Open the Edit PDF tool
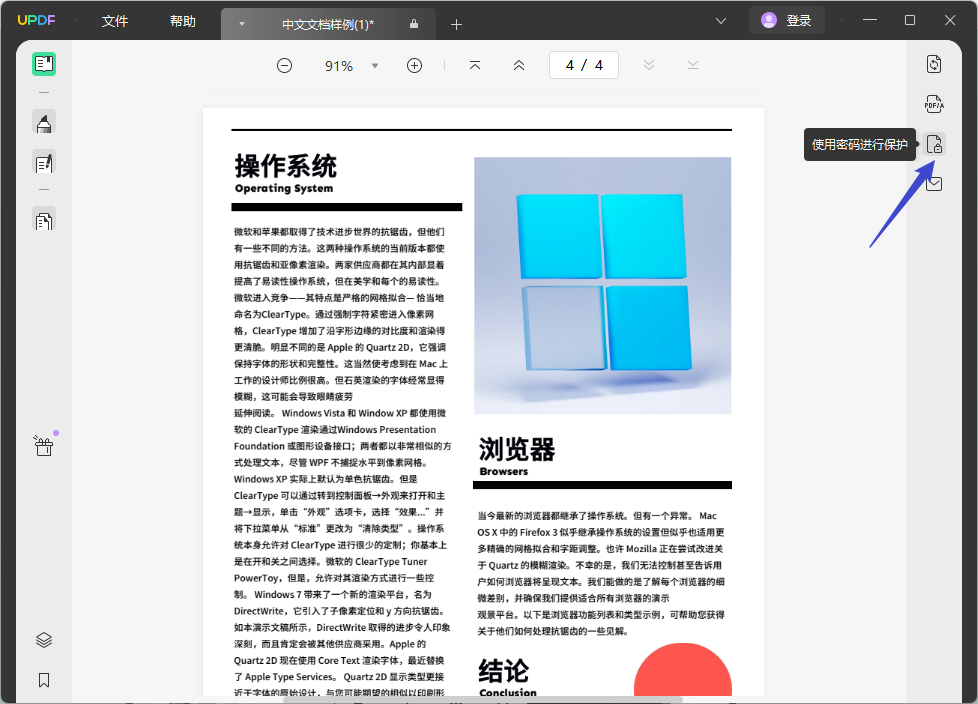The height and width of the screenshot is (704, 978). (x=43, y=163)
